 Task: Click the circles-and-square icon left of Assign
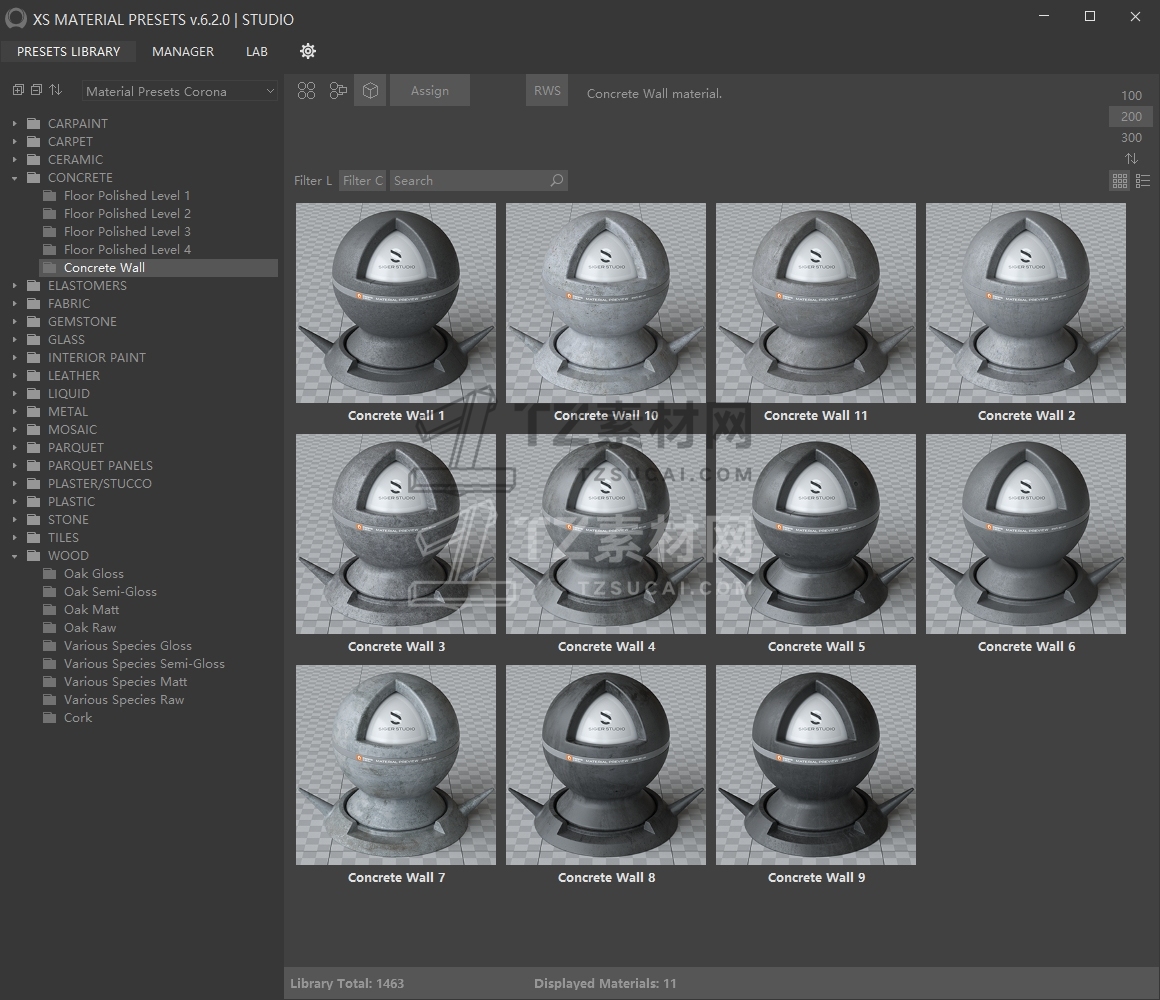[x=338, y=91]
